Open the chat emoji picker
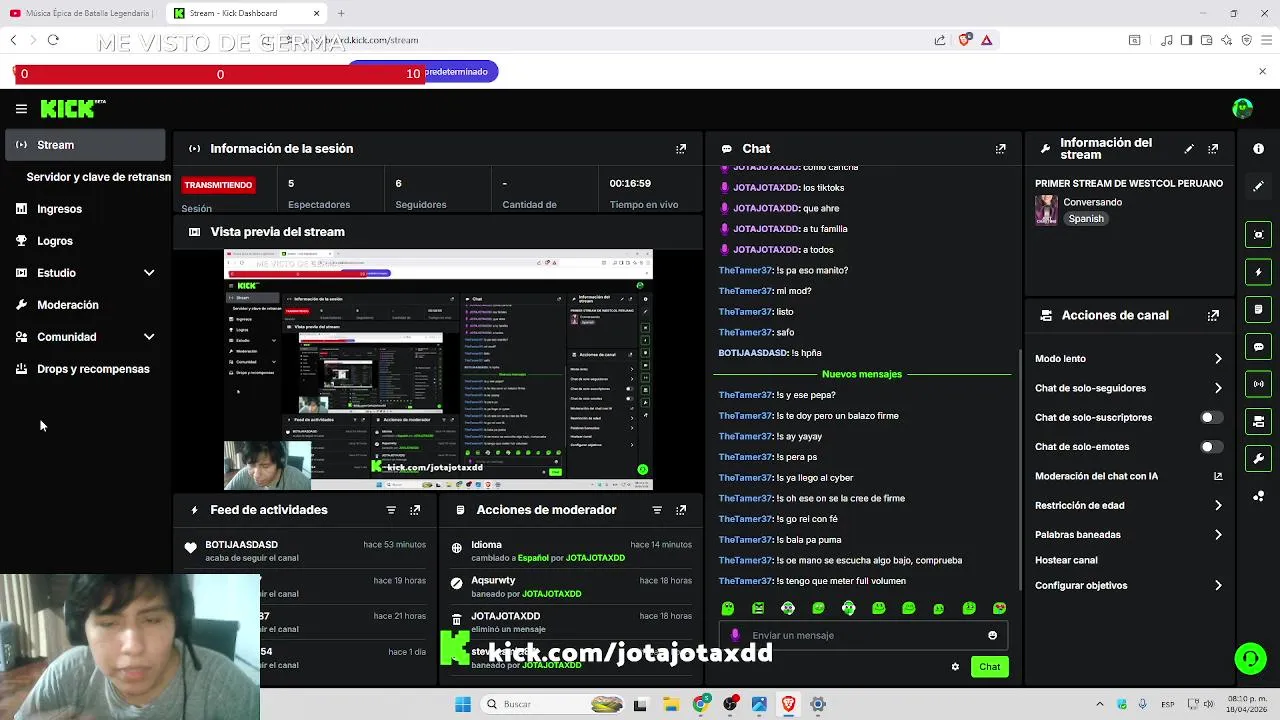This screenshot has width=1280, height=720. 992,635
